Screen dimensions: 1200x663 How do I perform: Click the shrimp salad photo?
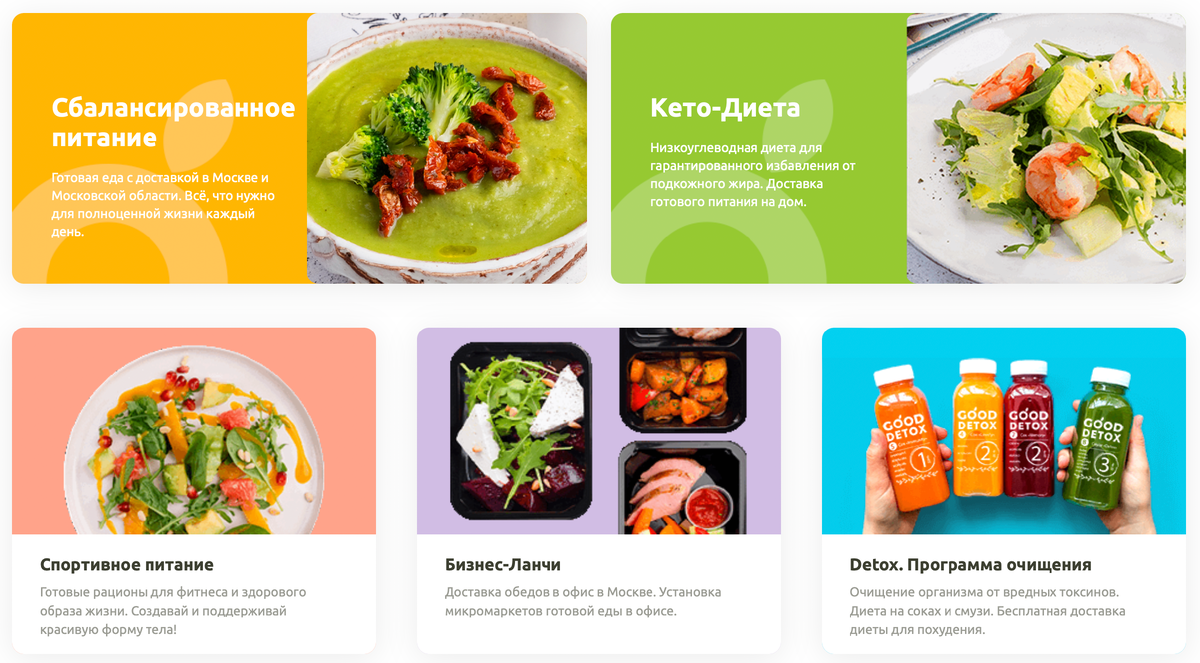pos(1046,148)
